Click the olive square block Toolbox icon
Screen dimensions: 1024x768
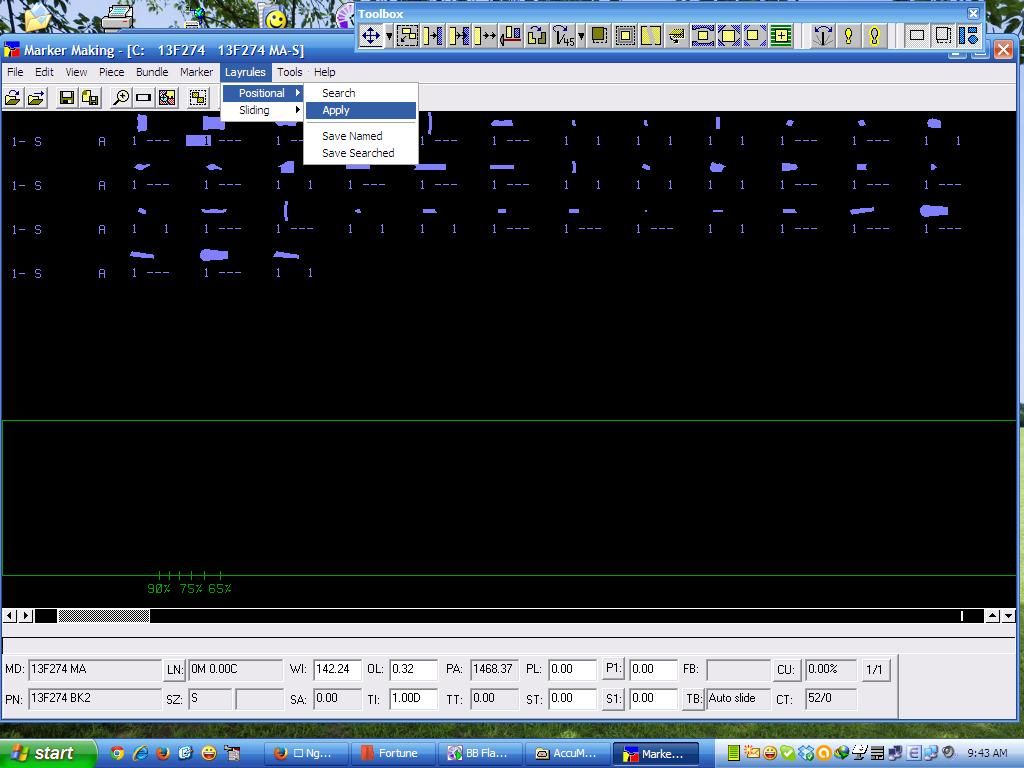coord(599,35)
